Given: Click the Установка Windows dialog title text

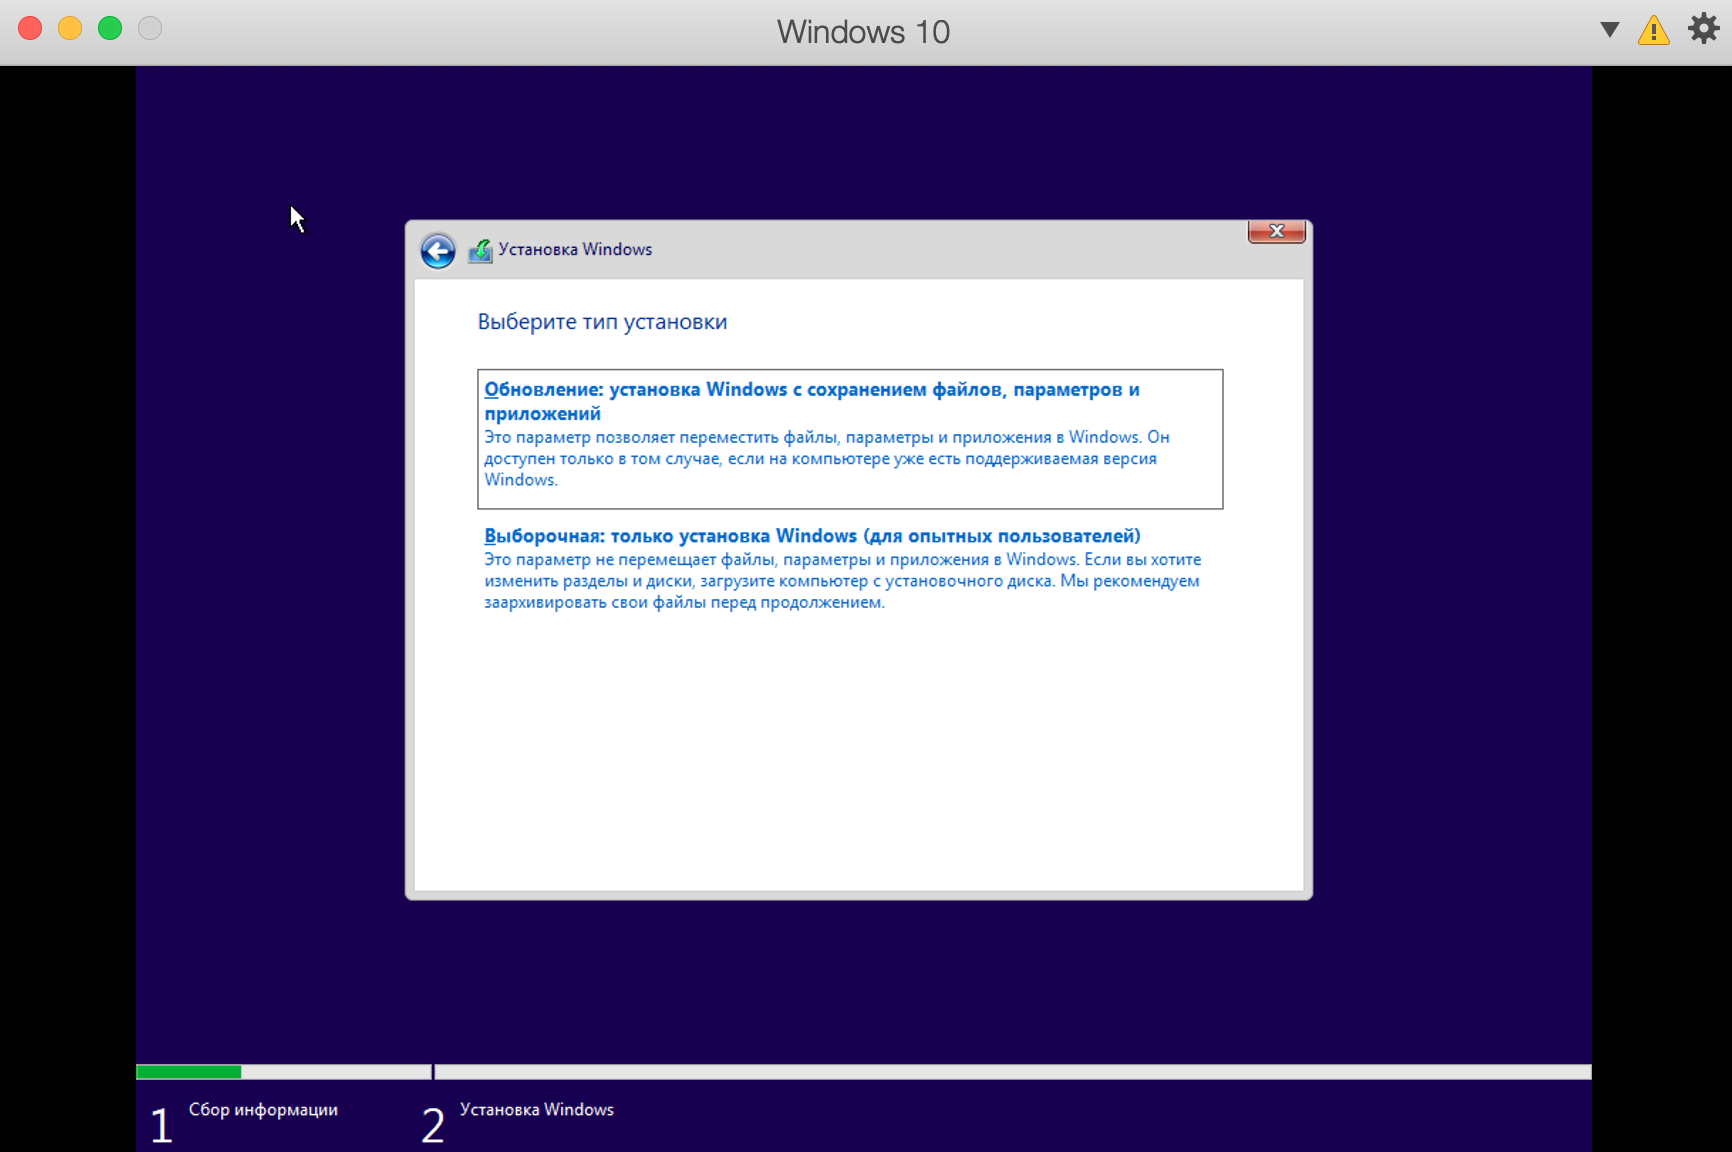Looking at the screenshot, I should coord(575,250).
